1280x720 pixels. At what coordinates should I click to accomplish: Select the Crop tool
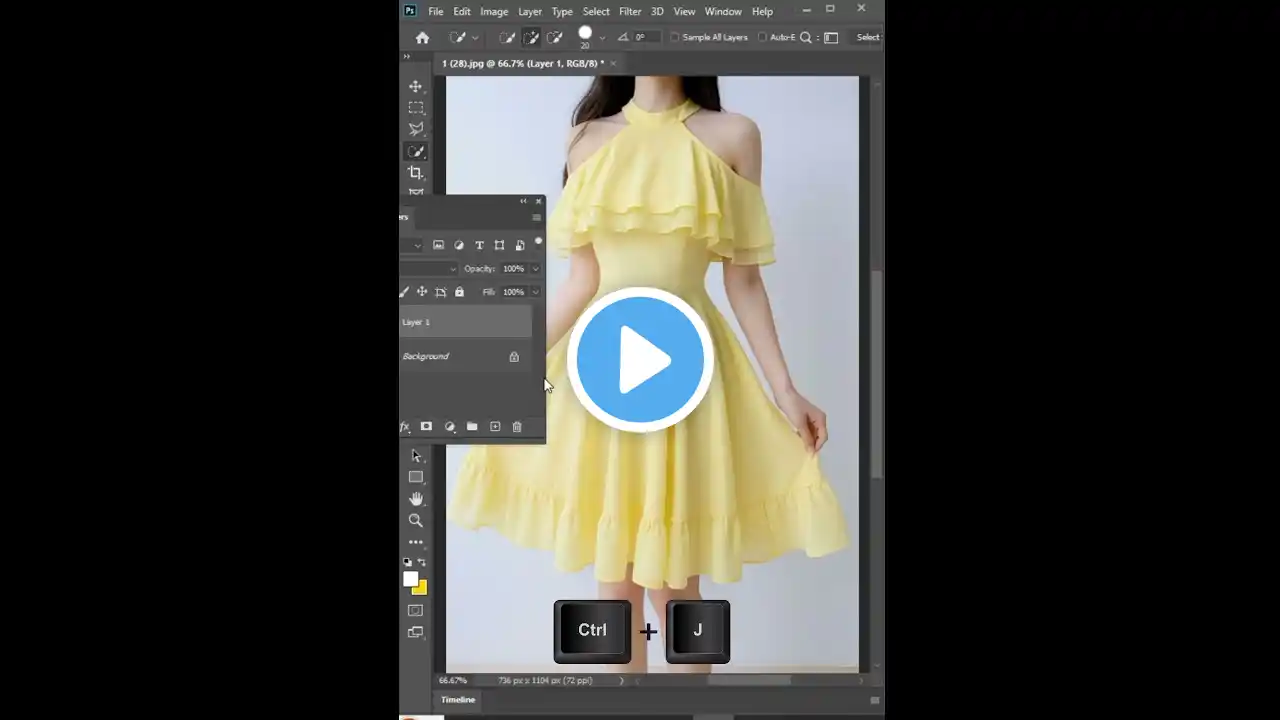(x=416, y=172)
